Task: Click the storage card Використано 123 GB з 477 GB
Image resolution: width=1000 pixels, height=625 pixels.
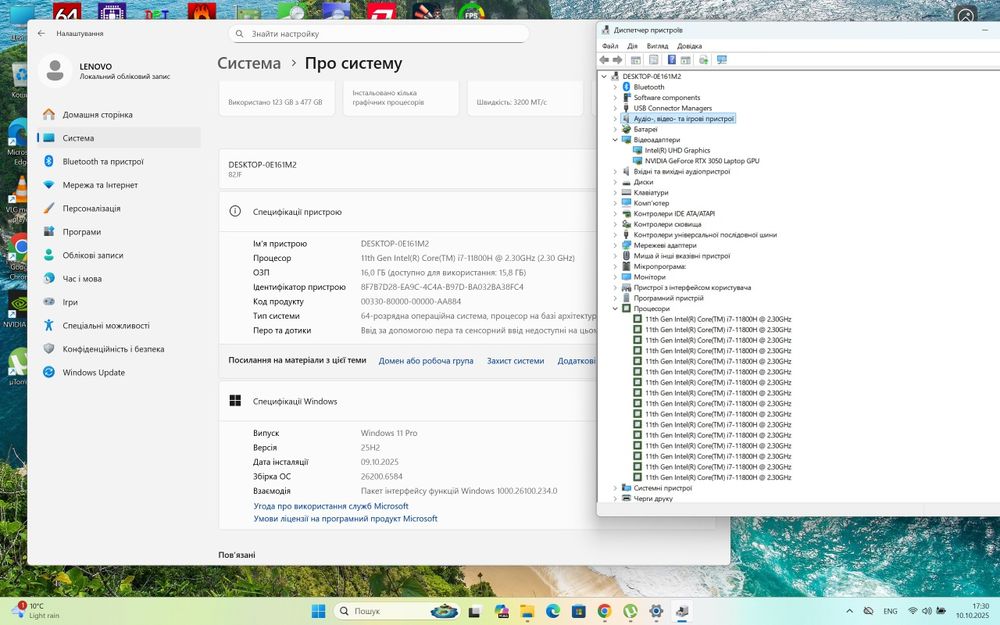Action: click(x=277, y=98)
